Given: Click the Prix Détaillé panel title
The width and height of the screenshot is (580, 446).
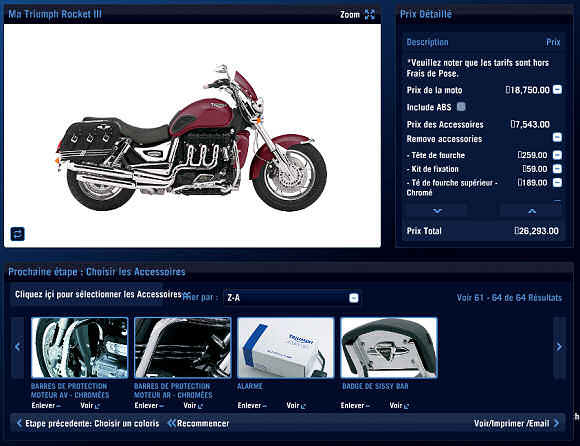Looking at the screenshot, I should [426, 14].
